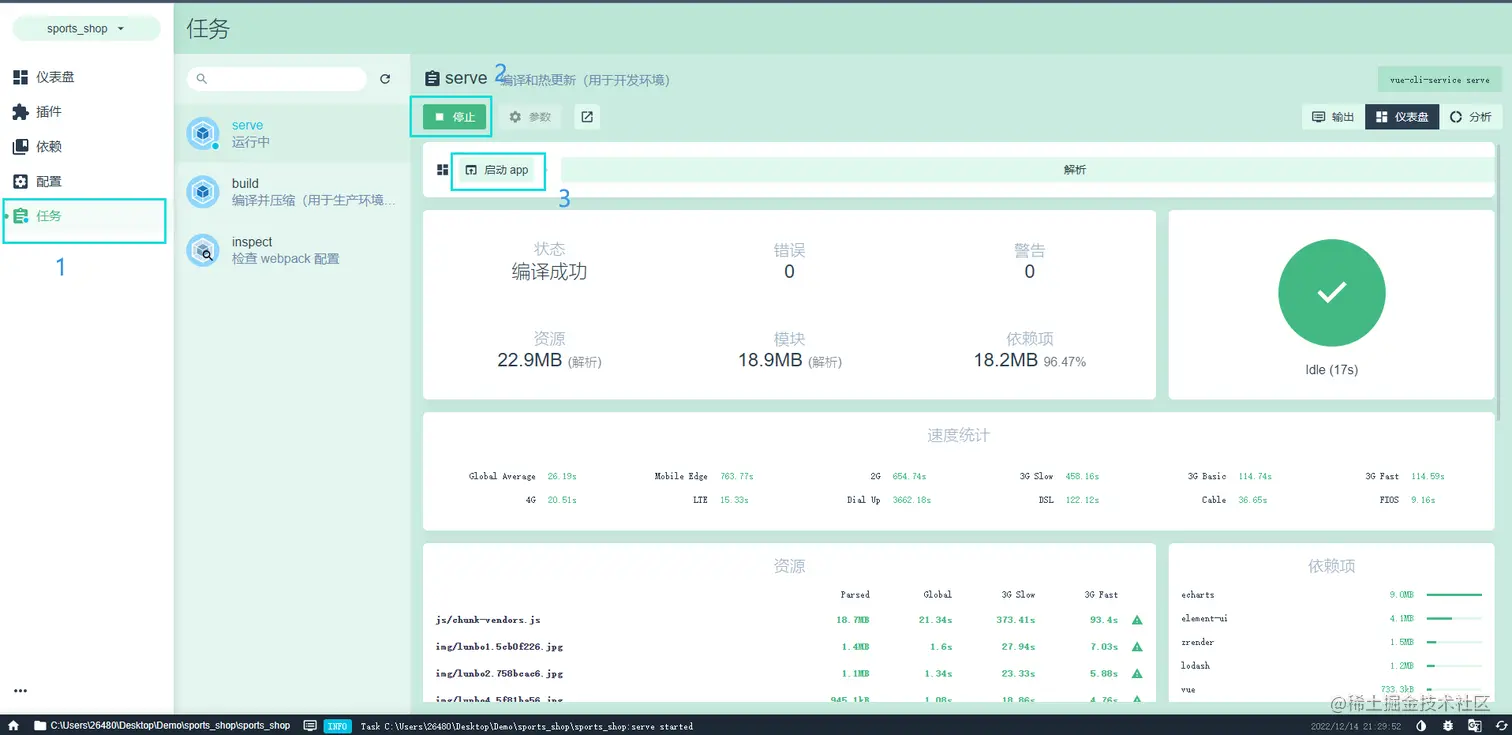Image resolution: width=1512 pixels, height=735 pixels.
Task: Click the folder icon in status bar
Action: click(40, 726)
